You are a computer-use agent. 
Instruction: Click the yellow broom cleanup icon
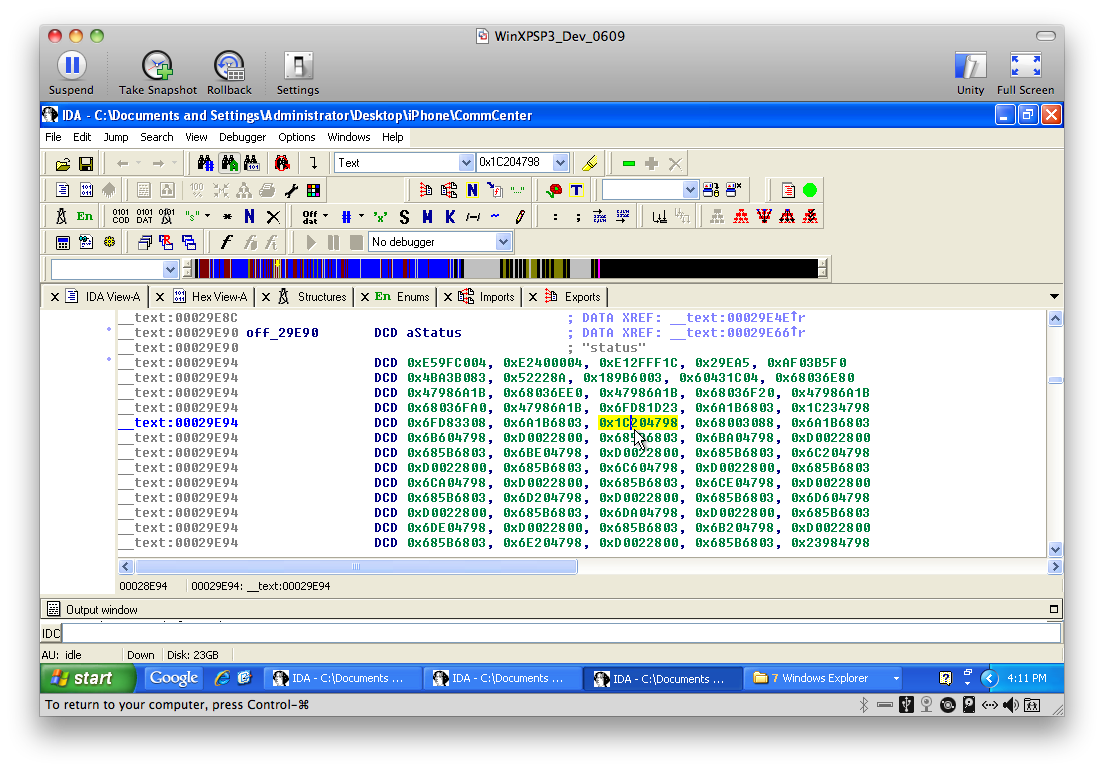[x=590, y=161]
